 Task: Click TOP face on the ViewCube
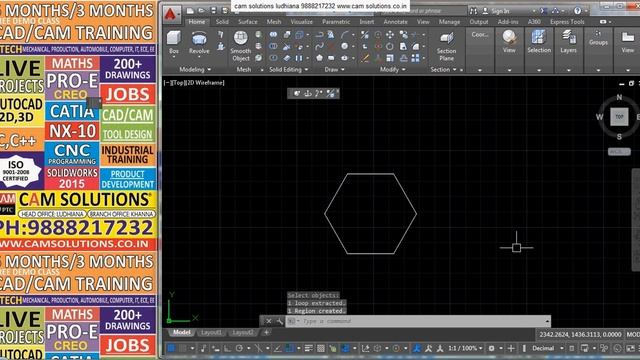coord(619,117)
